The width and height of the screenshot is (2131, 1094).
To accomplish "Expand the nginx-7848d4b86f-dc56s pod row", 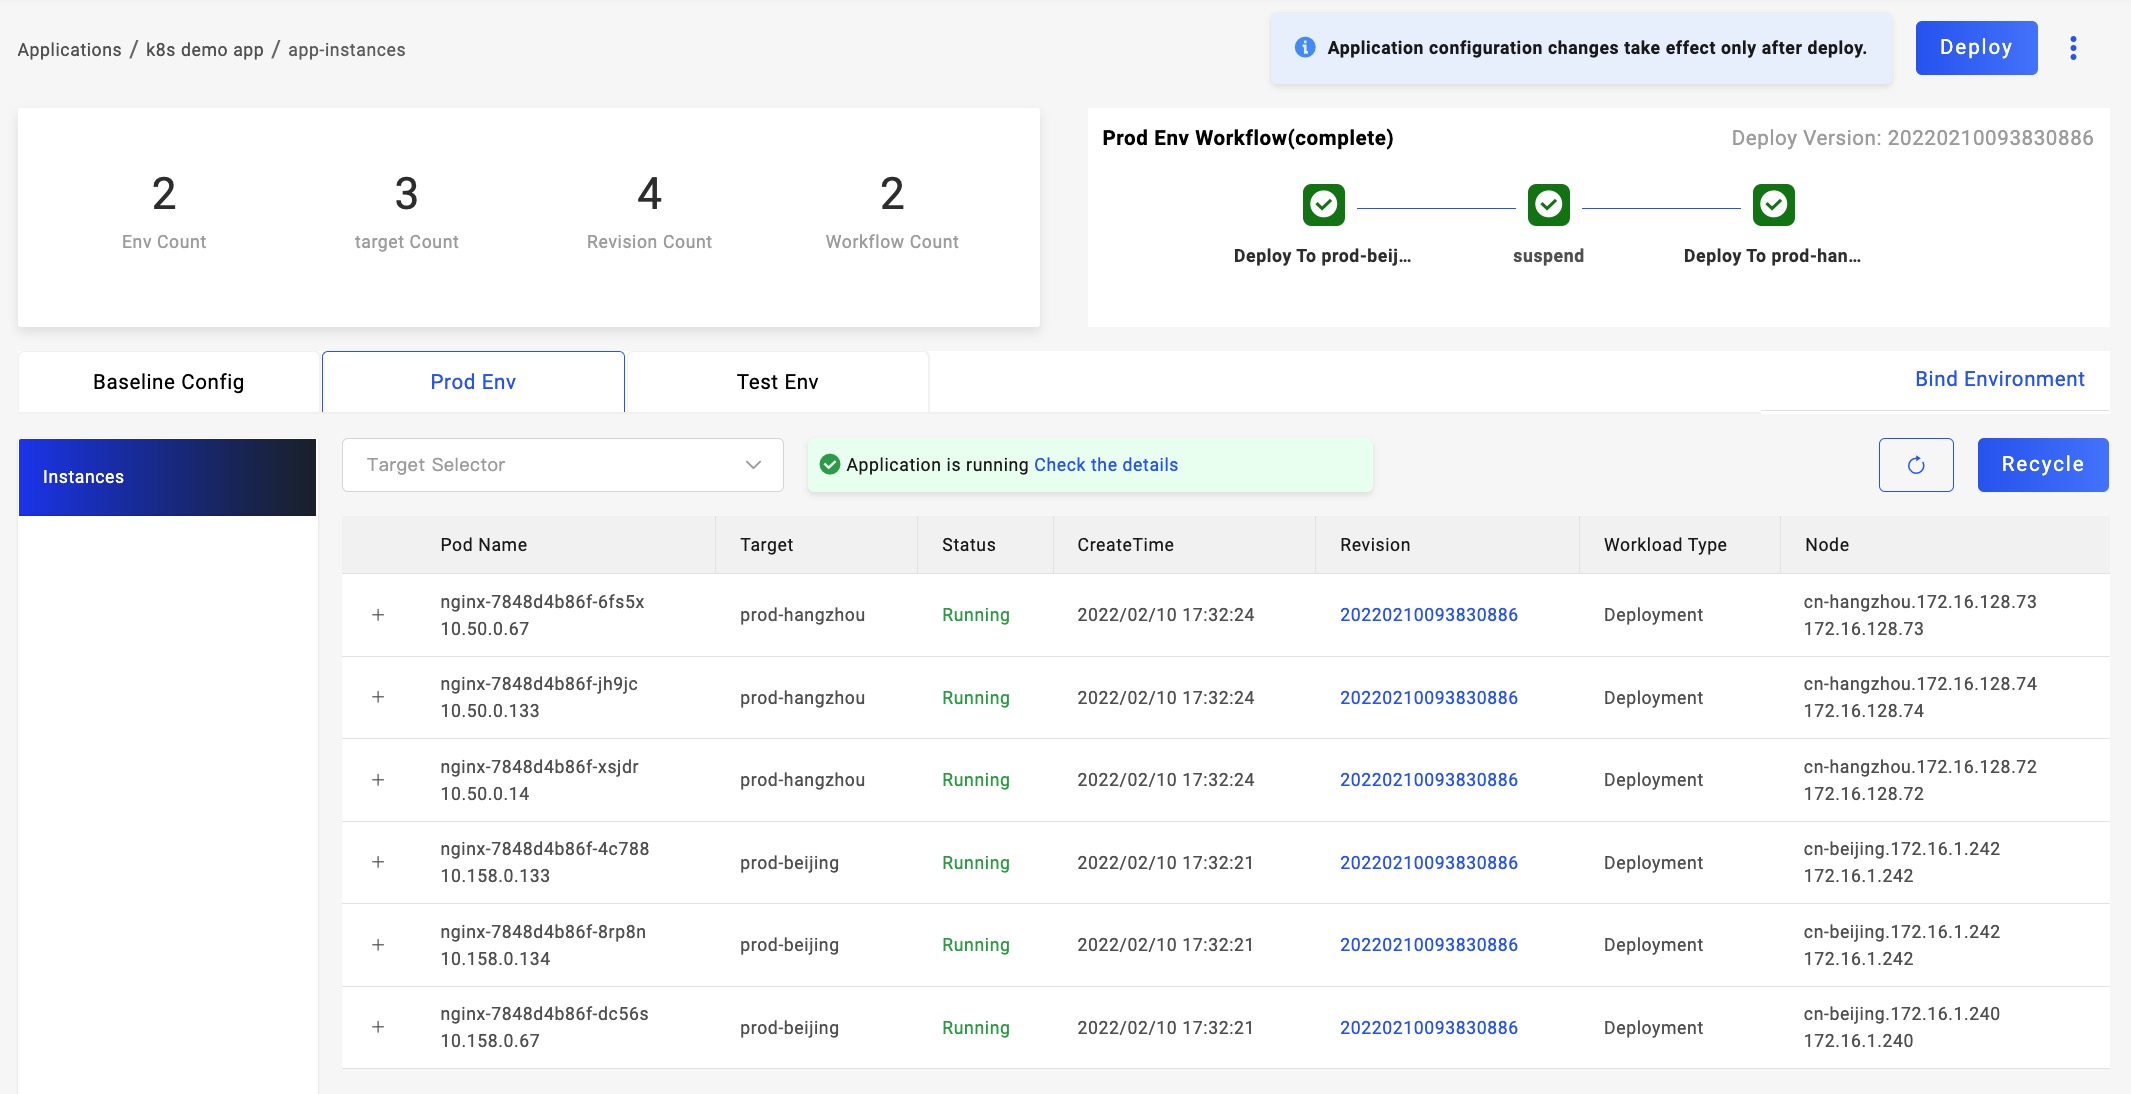I will 378,1027.
